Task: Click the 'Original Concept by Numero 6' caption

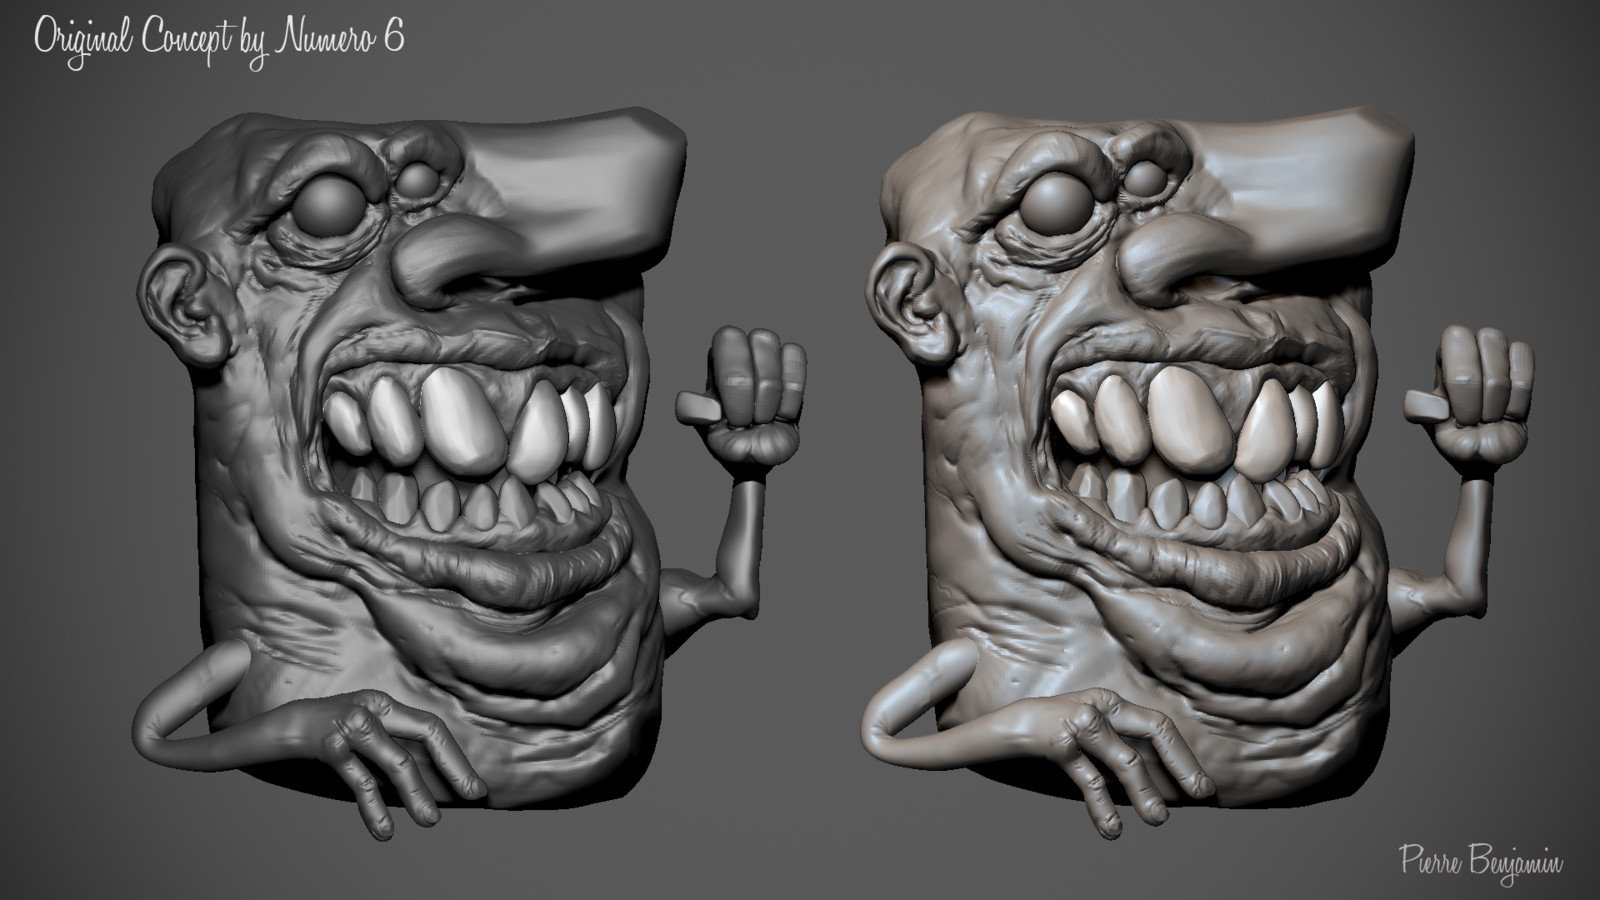Action: click(219, 40)
